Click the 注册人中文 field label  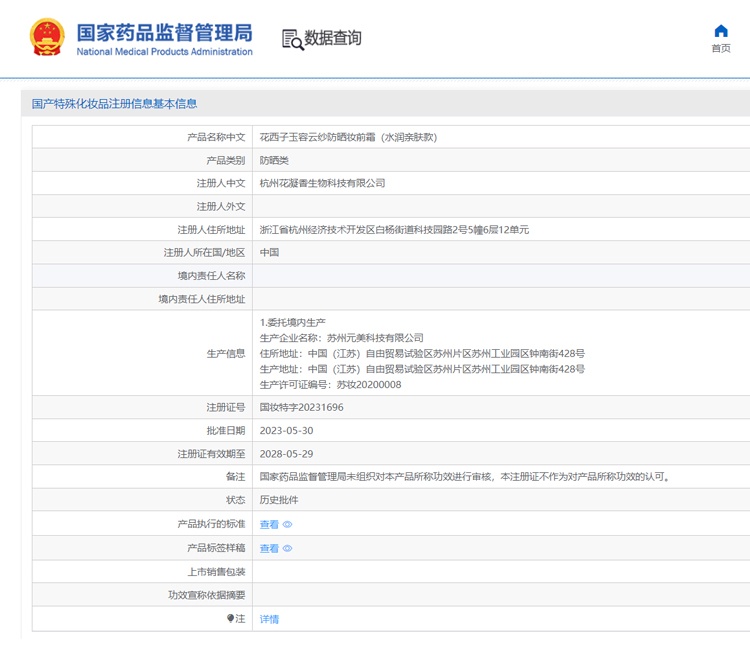pyautogui.click(x=221, y=183)
